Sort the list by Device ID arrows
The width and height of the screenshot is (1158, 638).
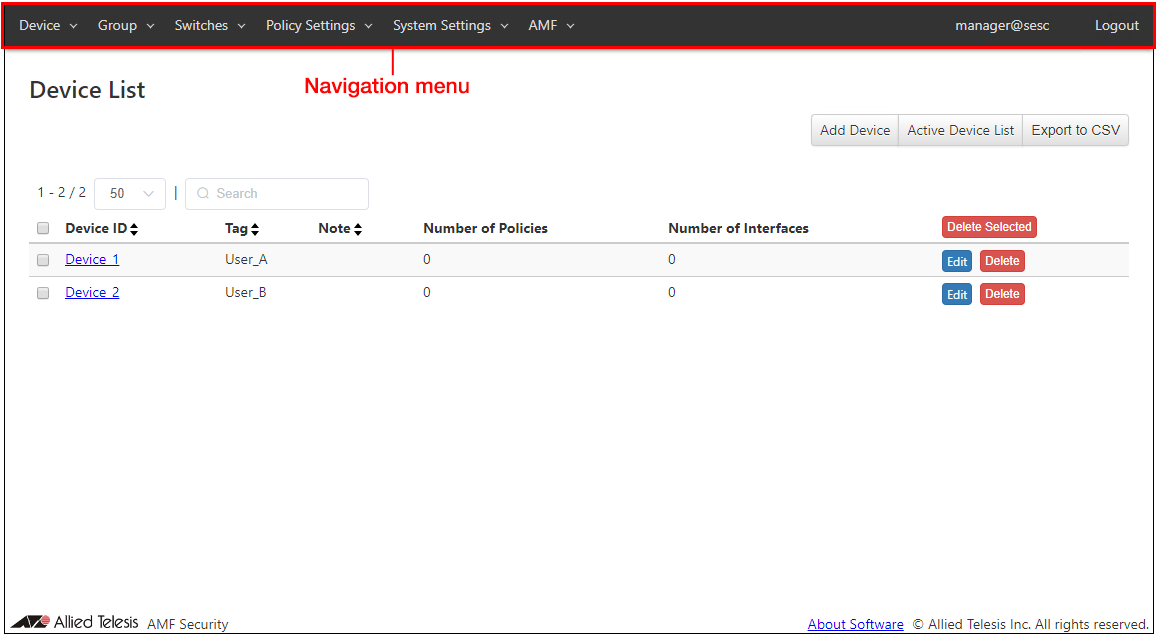134,229
